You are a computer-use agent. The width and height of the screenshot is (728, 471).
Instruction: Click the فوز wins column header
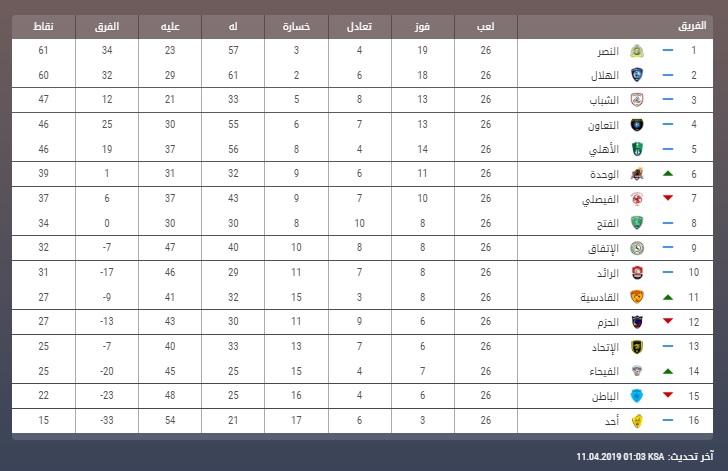click(x=422, y=26)
